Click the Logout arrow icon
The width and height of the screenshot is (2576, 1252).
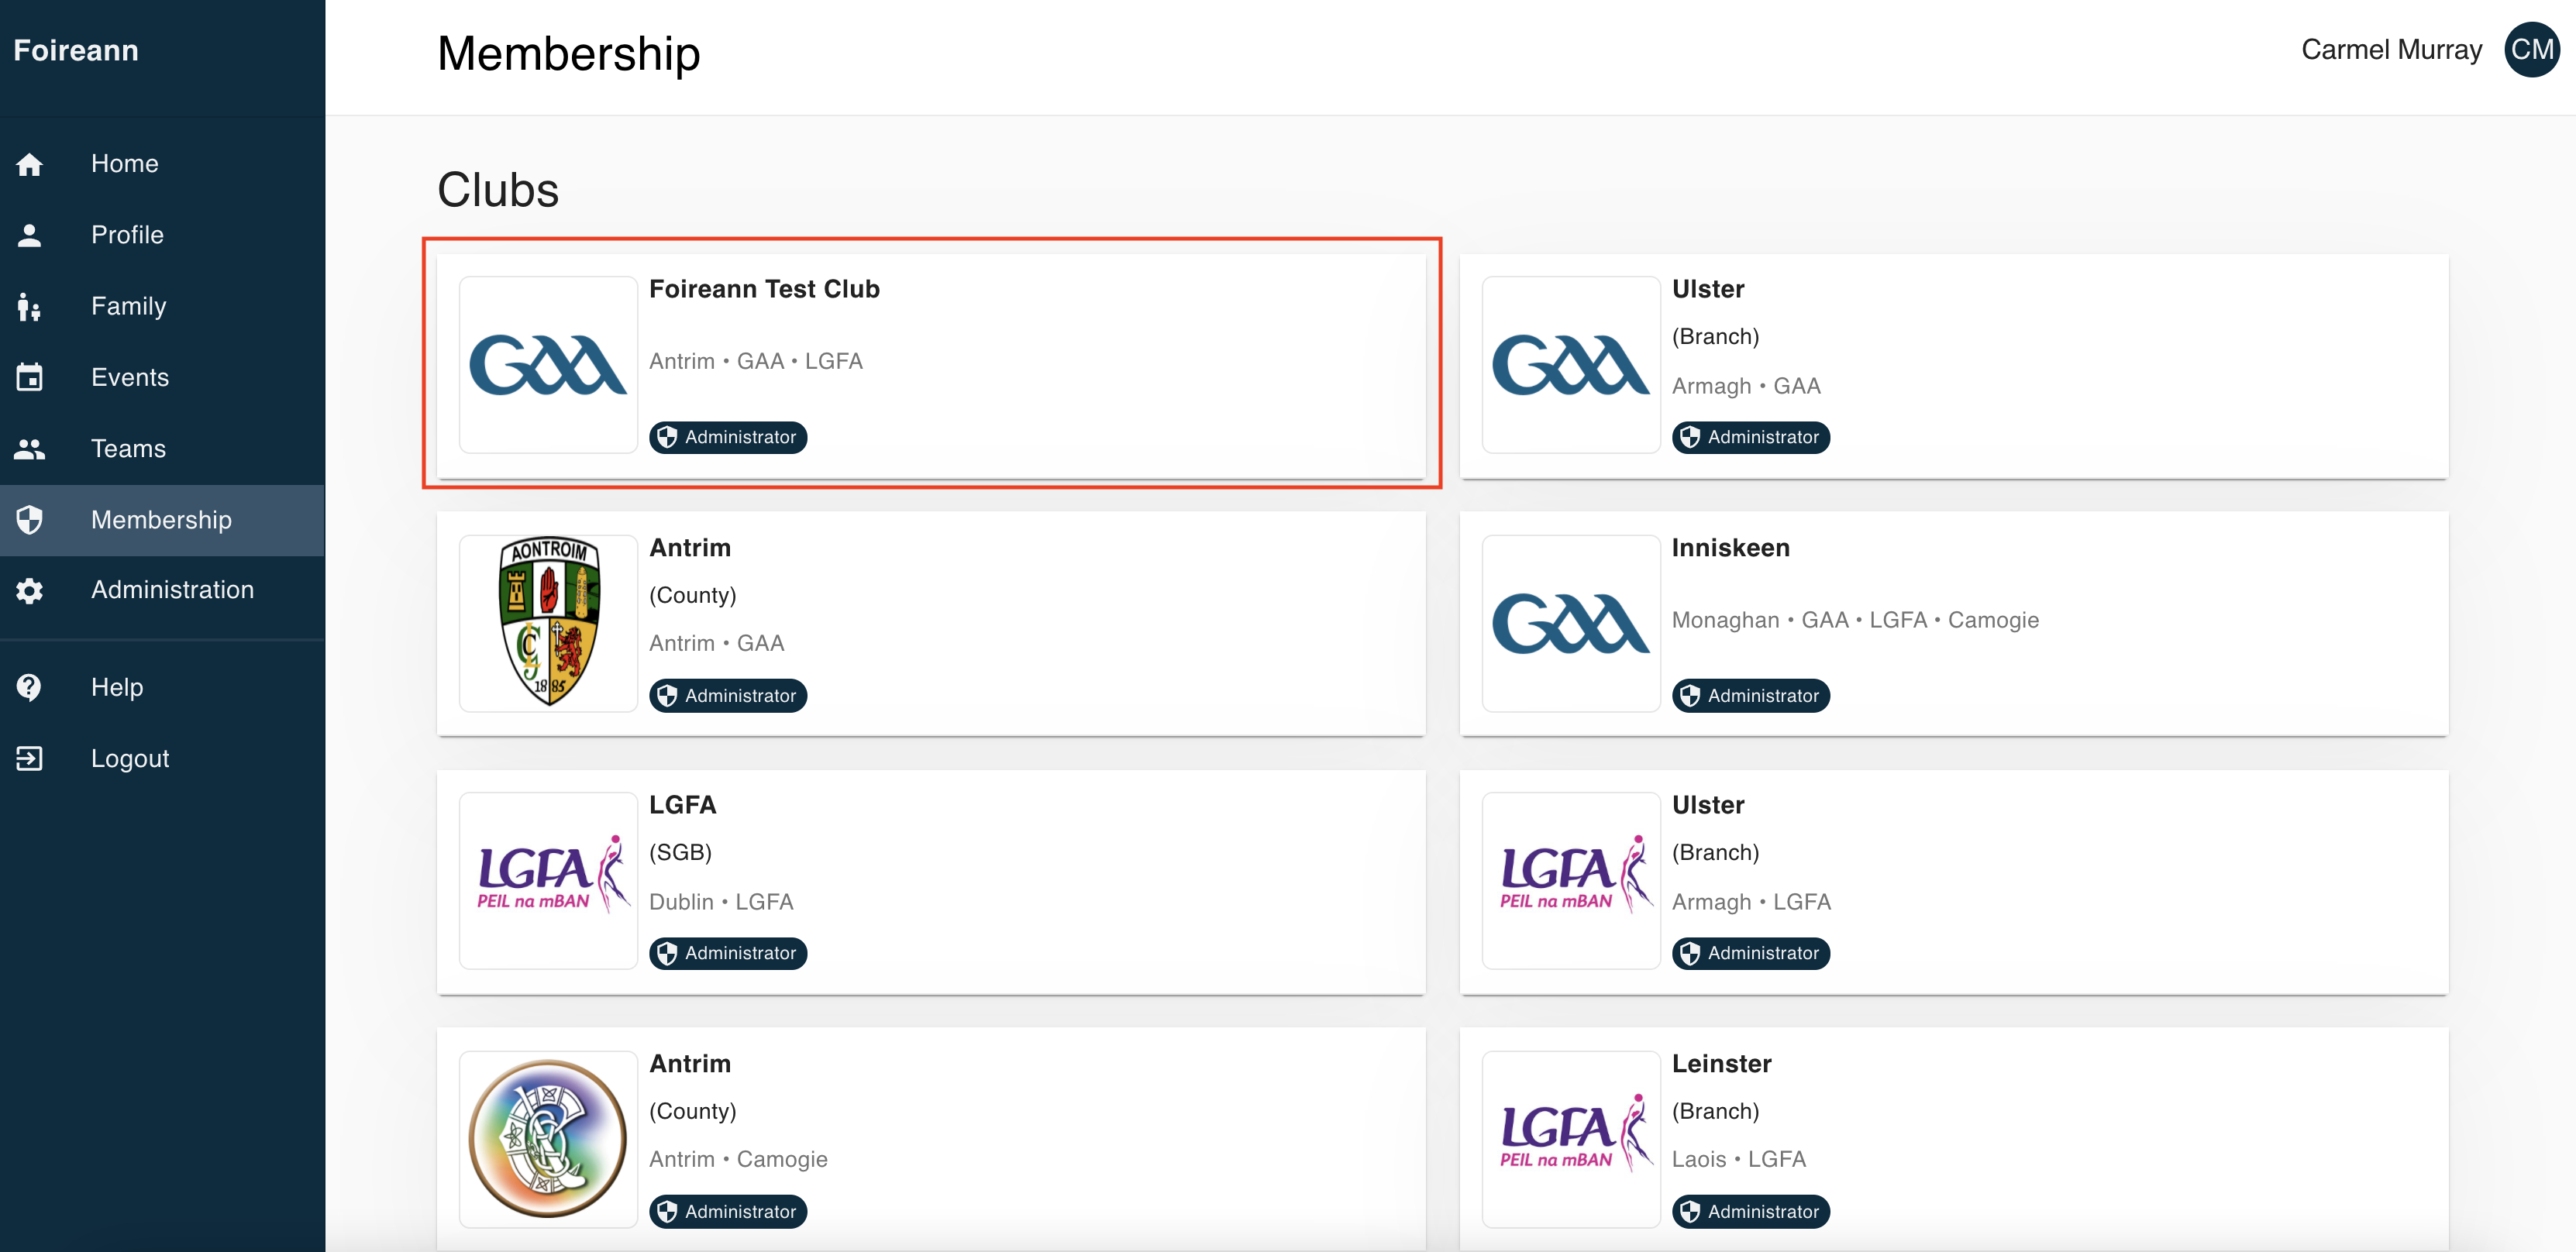point(30,759)
